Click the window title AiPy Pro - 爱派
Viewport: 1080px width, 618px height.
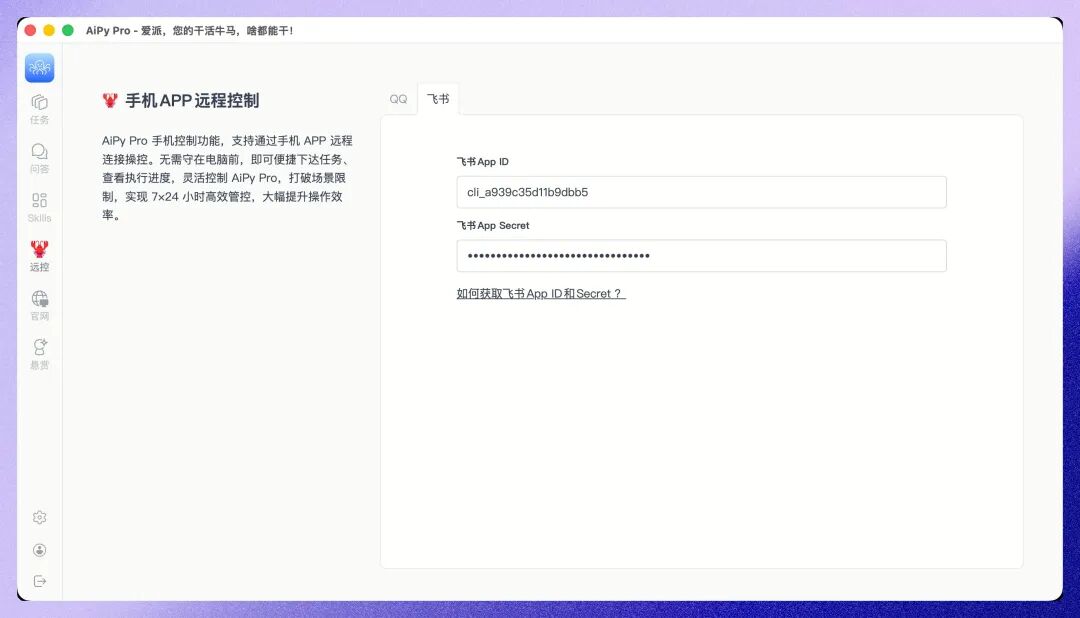pyautogui.click(x=189, y=30)
